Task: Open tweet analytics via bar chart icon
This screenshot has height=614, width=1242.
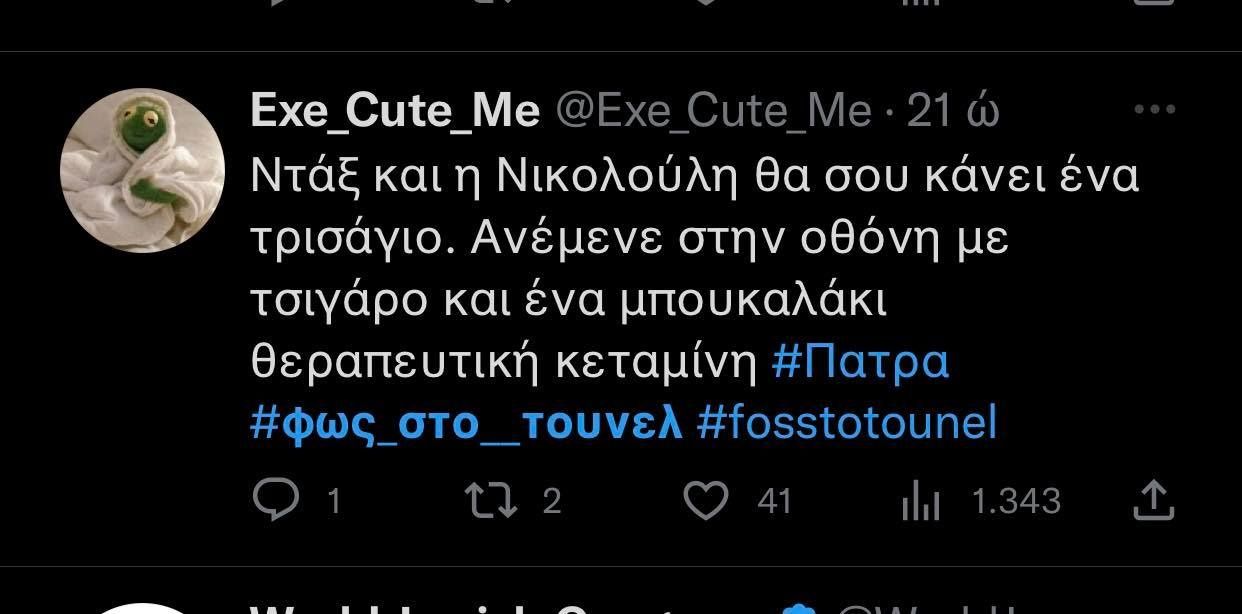Action: [x=921, y=501]
